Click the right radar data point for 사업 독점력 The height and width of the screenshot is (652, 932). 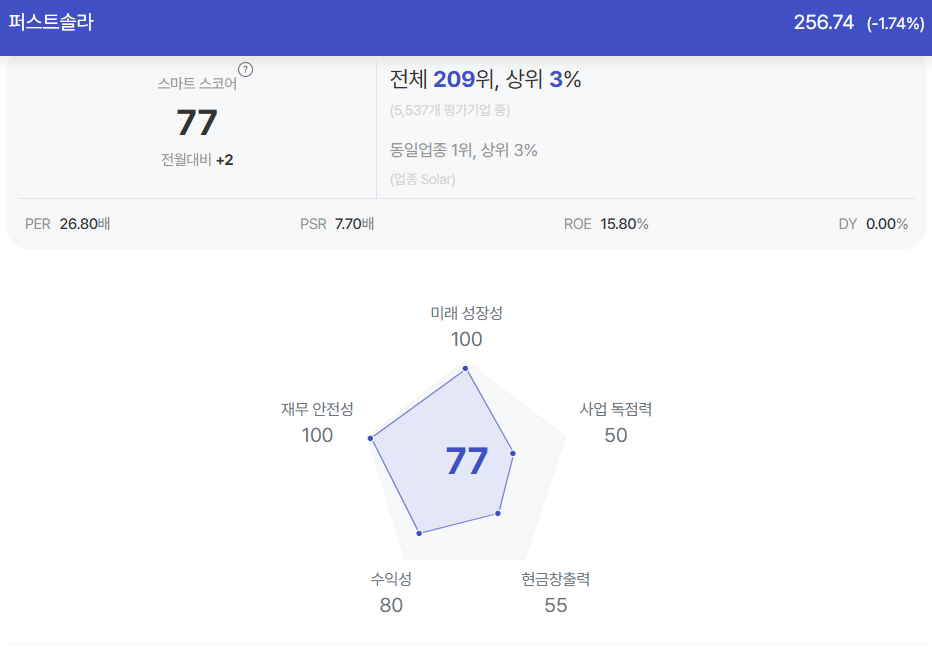coord(513,454)
